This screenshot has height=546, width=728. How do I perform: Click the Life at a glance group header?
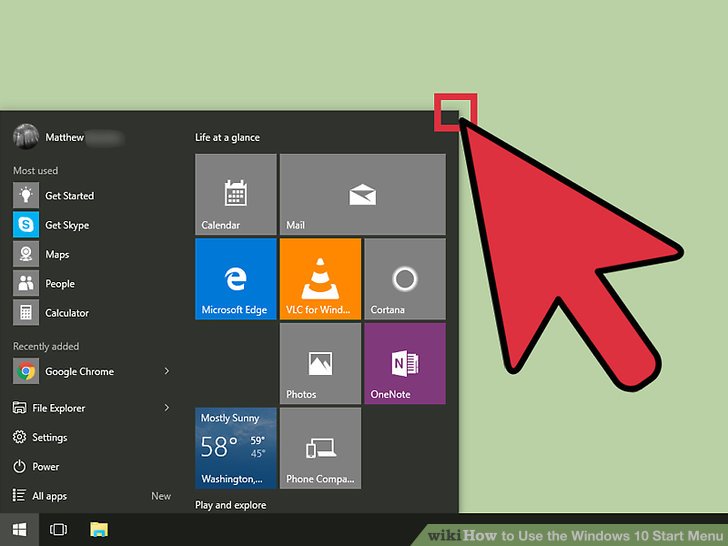[x=228, y=137]
